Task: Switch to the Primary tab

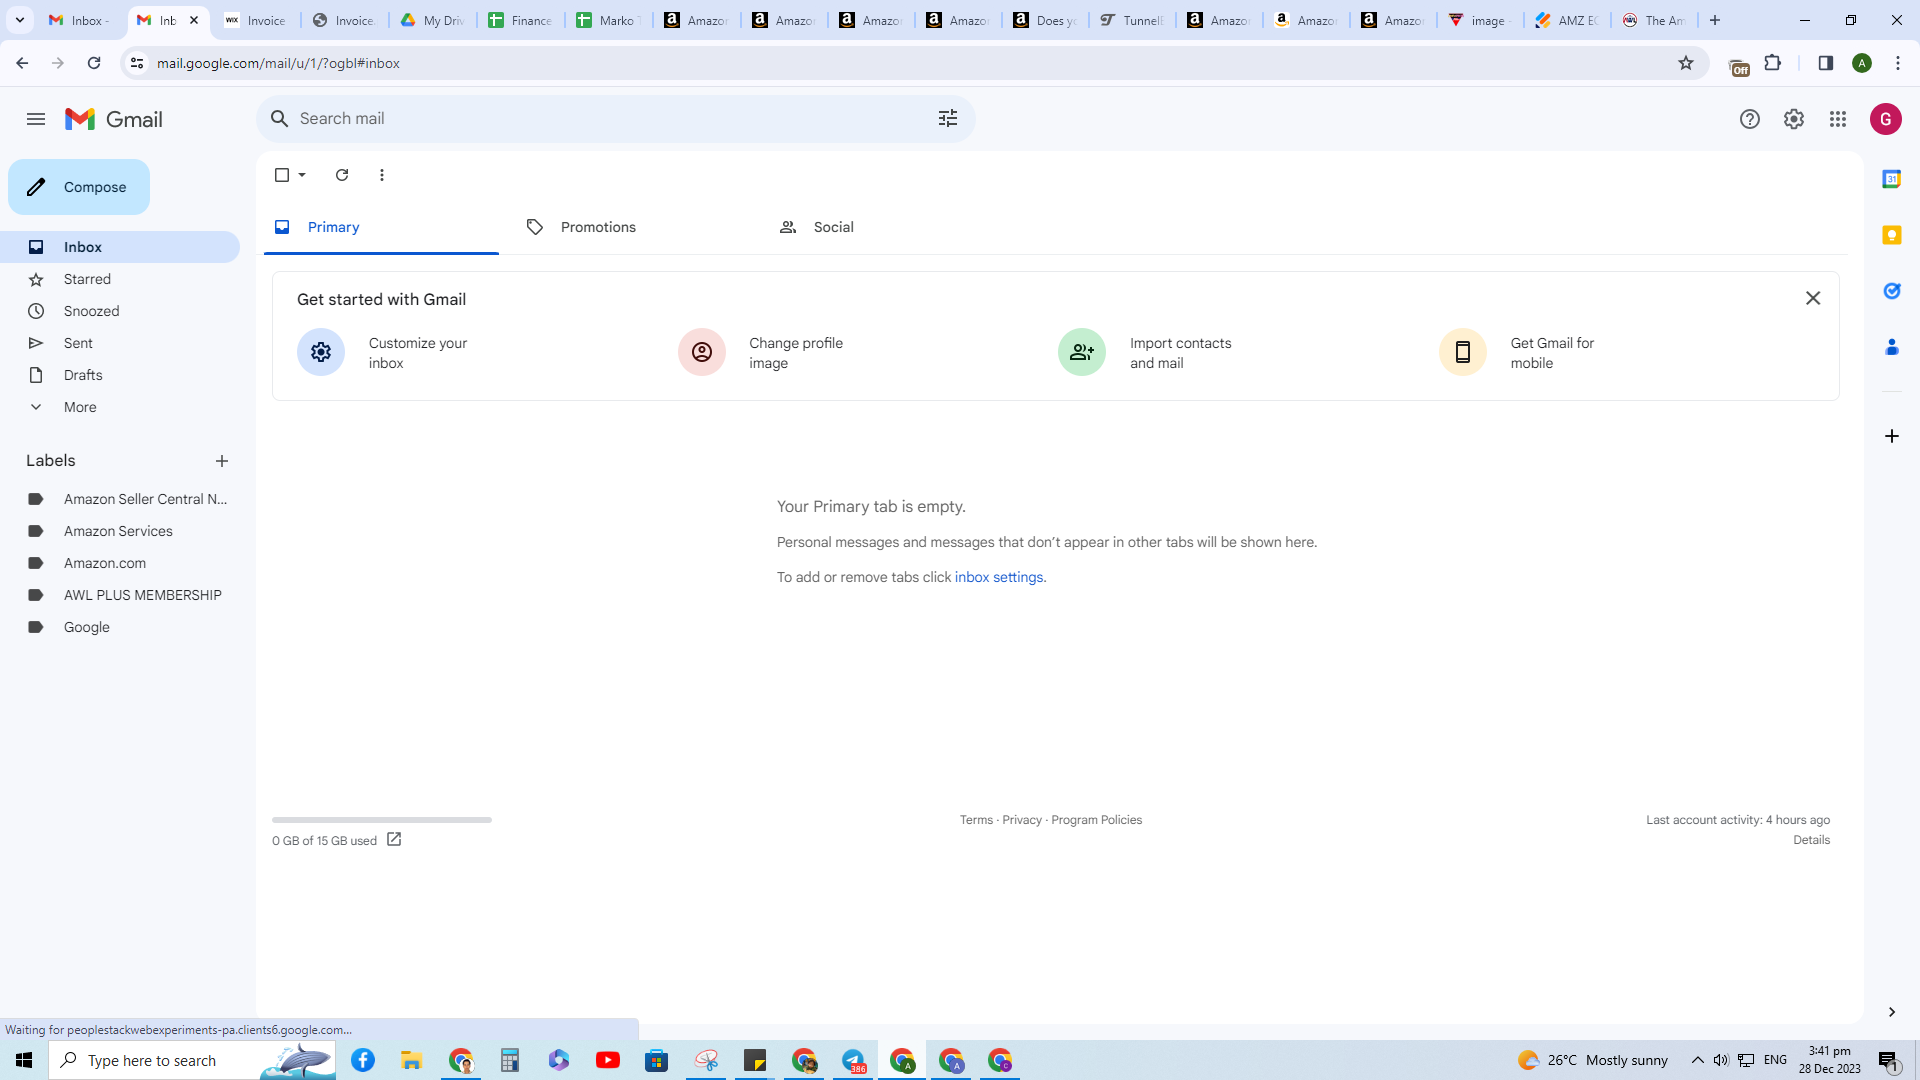Action: pos(381,227)
